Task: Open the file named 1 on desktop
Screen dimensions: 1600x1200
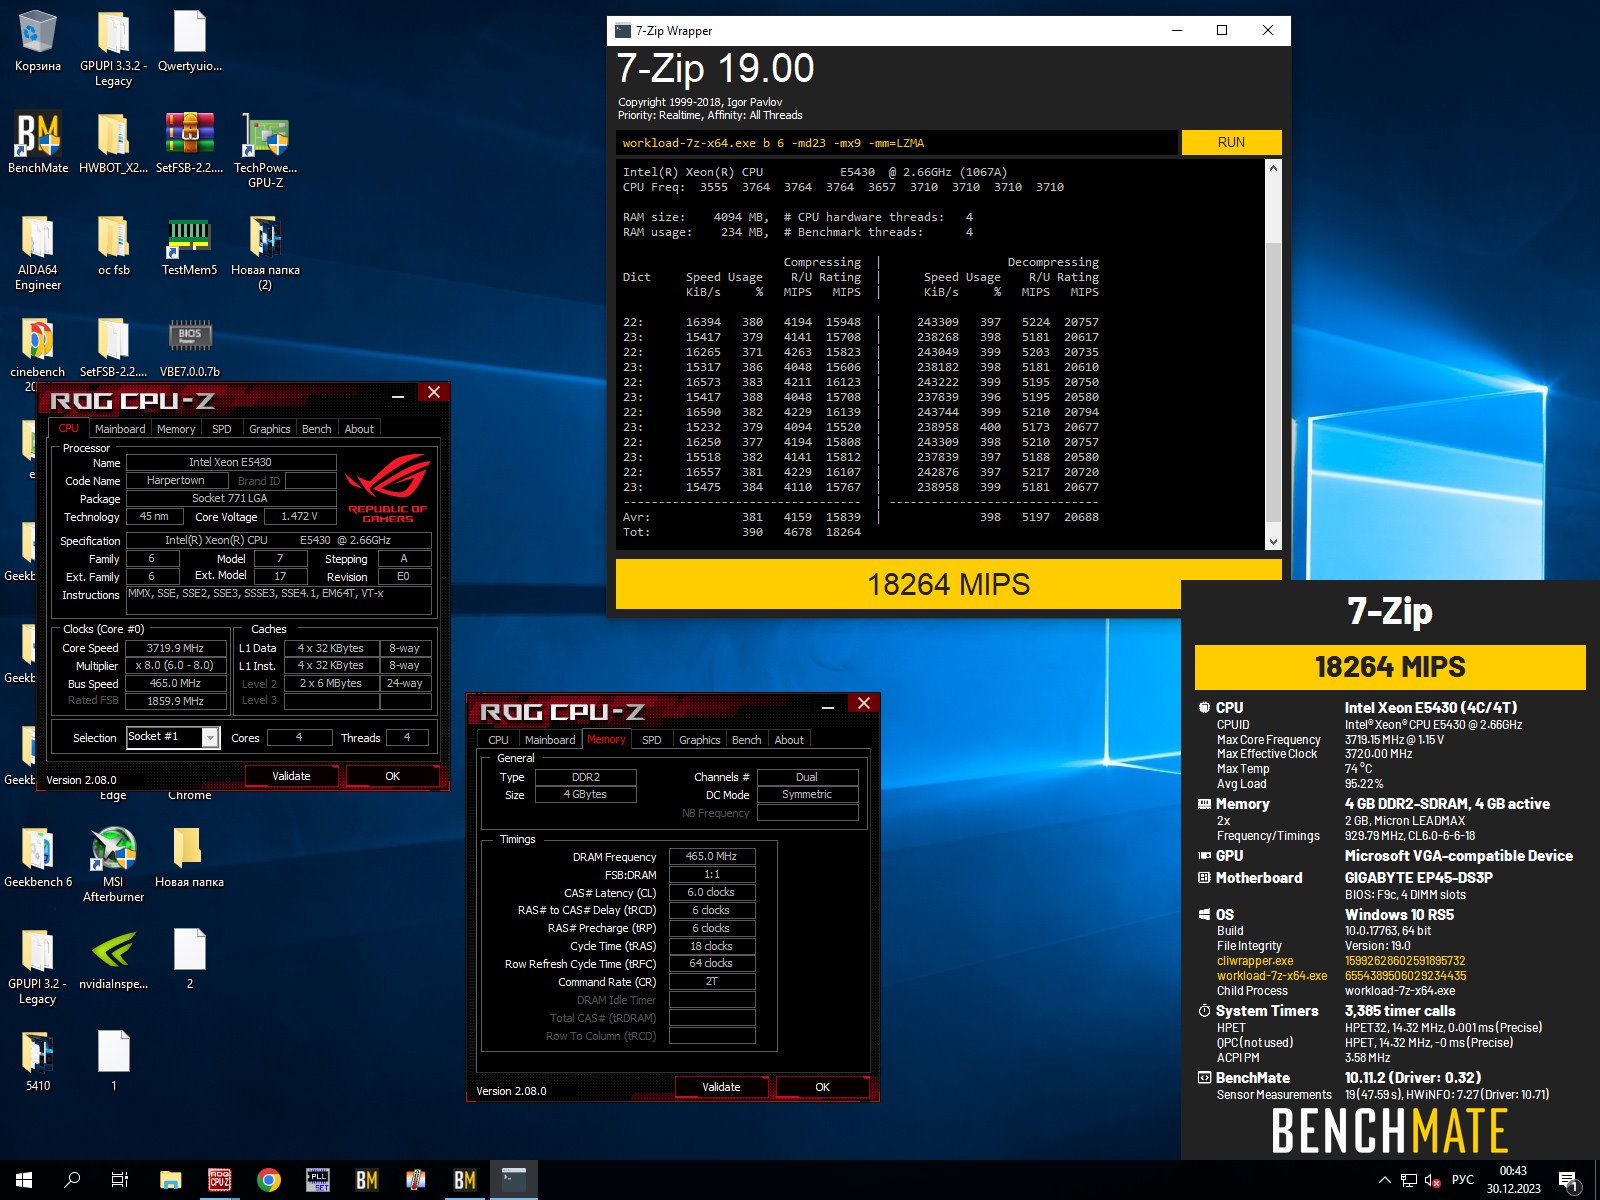Action: [x=113, y=1060]
